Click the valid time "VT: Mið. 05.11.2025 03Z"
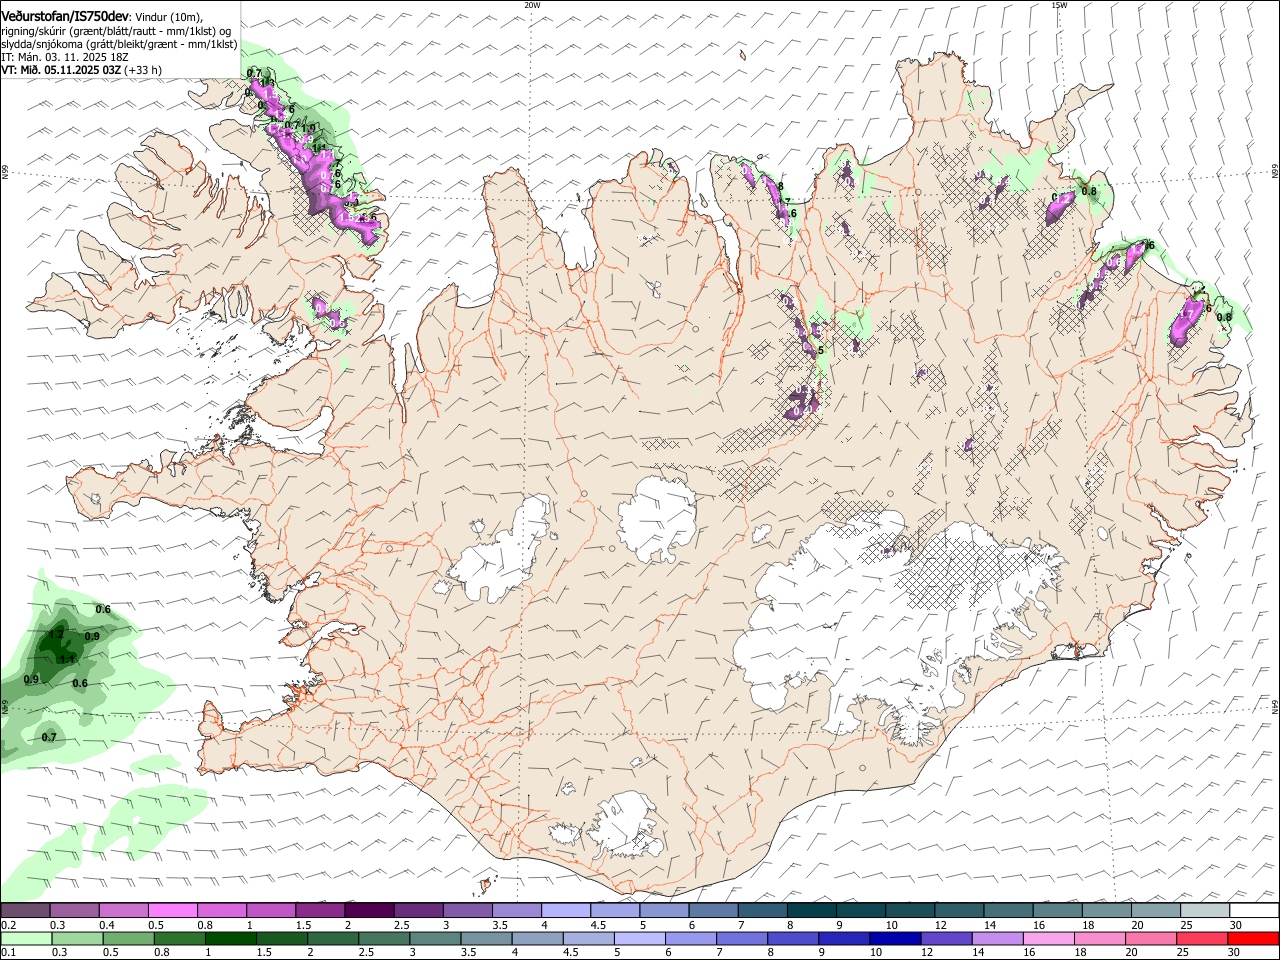1280x960 pixels. (61, 70)
